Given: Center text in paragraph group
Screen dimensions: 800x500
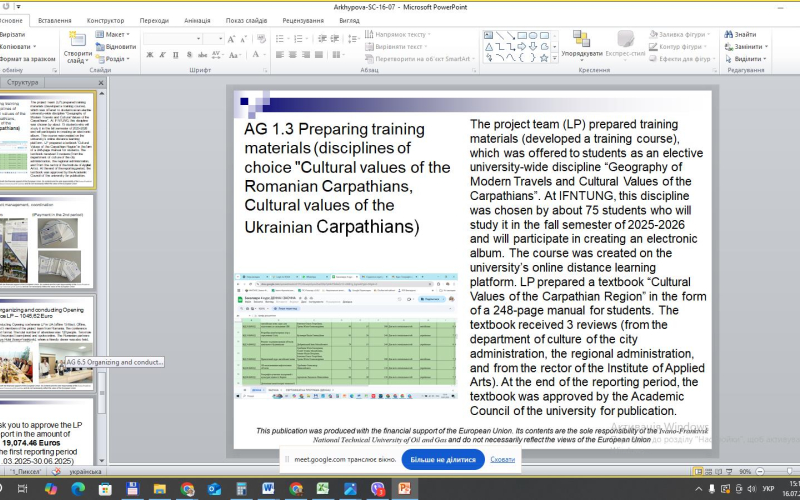Looking at the screenshot, I should click(x=293, y=55).
